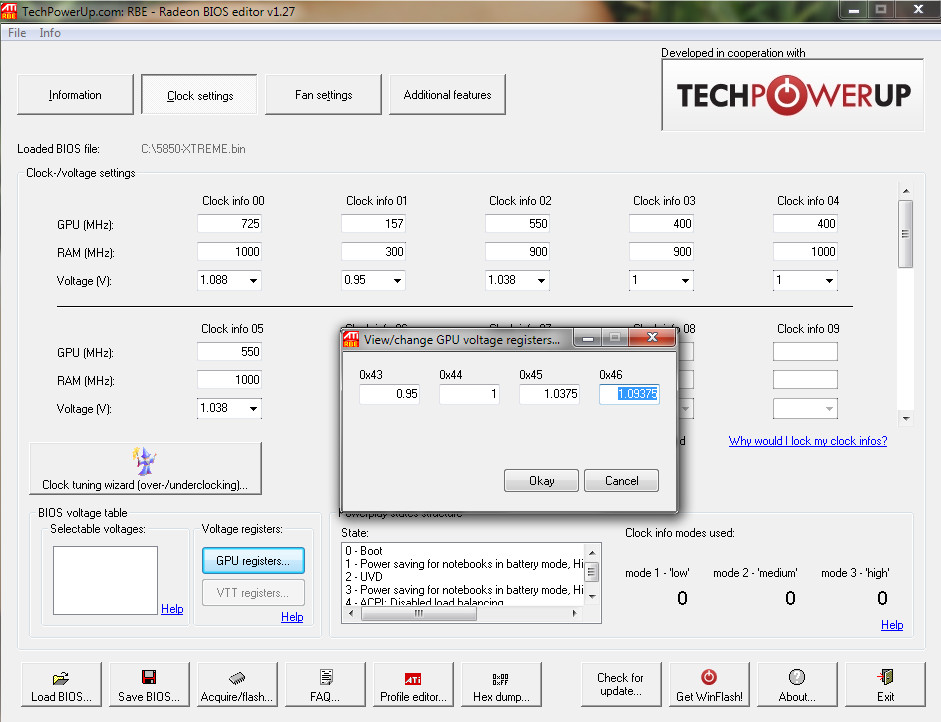Click clock settings vertical scrollbar down arrow

click(906, 418)
